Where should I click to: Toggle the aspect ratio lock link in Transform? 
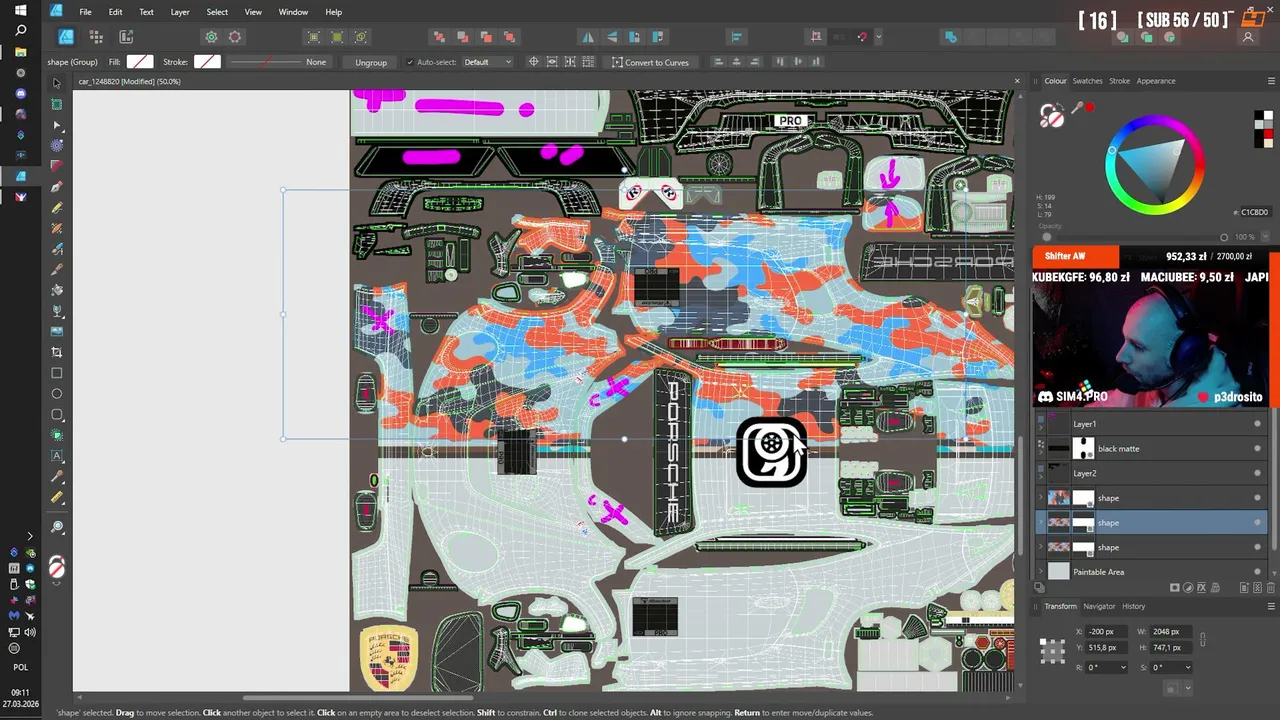[1202, 640]
